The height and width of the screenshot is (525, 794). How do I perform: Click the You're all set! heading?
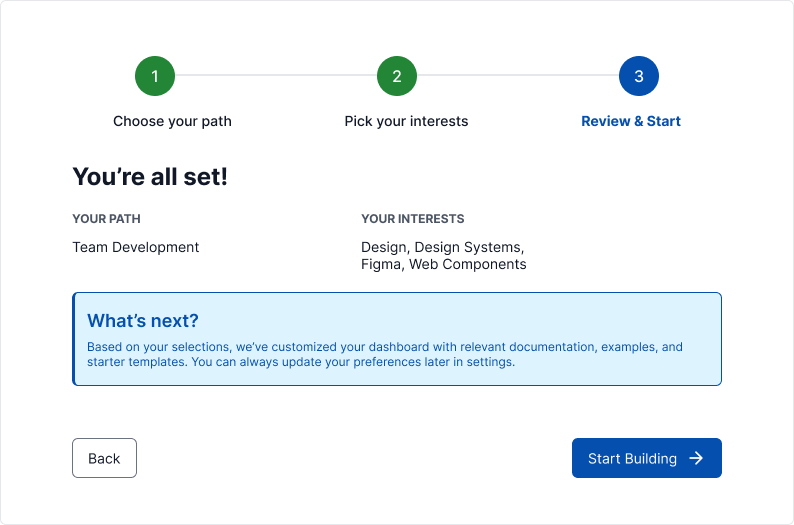click(x=150, y=177)
